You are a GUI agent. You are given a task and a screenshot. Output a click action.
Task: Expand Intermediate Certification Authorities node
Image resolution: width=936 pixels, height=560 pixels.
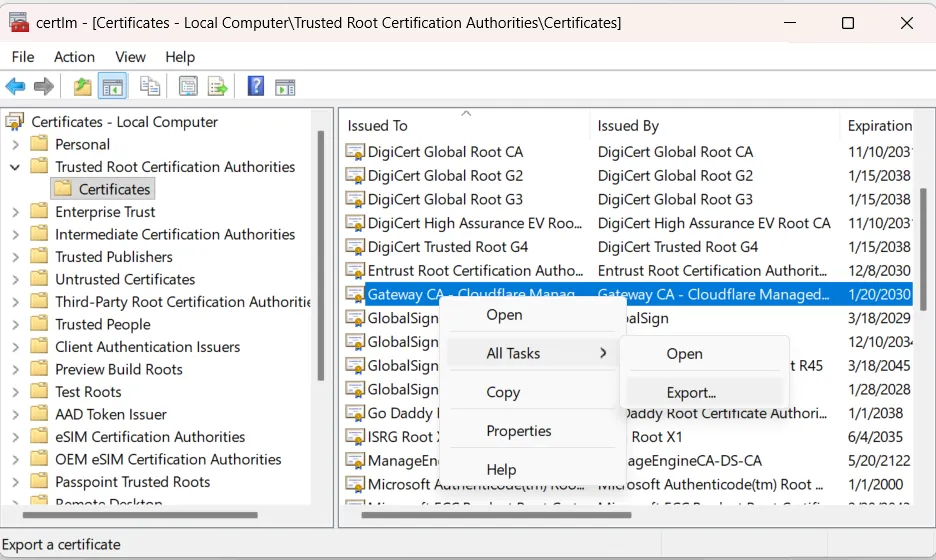click(16, 235)
